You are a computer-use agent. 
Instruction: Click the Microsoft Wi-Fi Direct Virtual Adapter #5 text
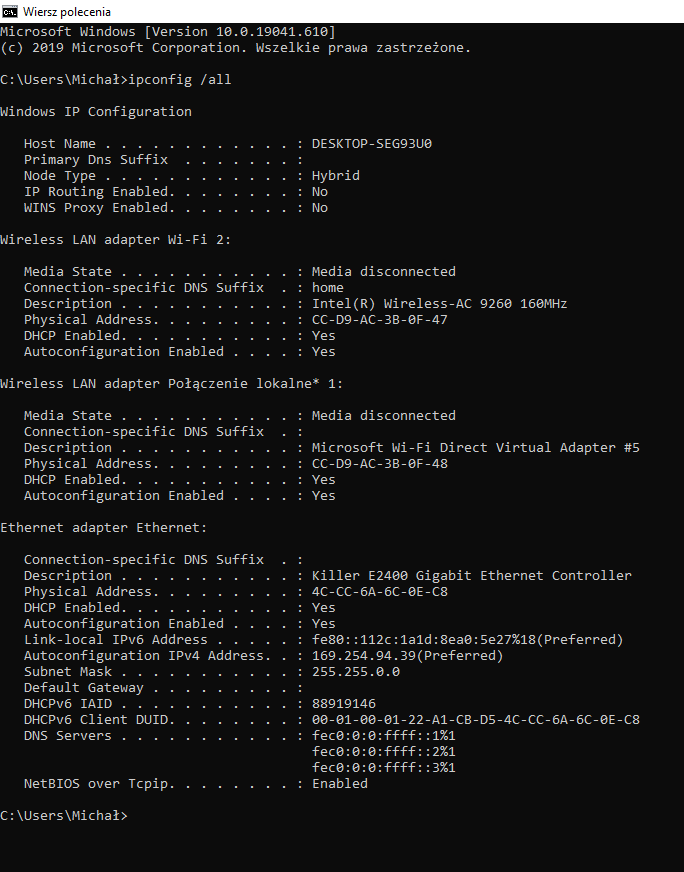475,447
